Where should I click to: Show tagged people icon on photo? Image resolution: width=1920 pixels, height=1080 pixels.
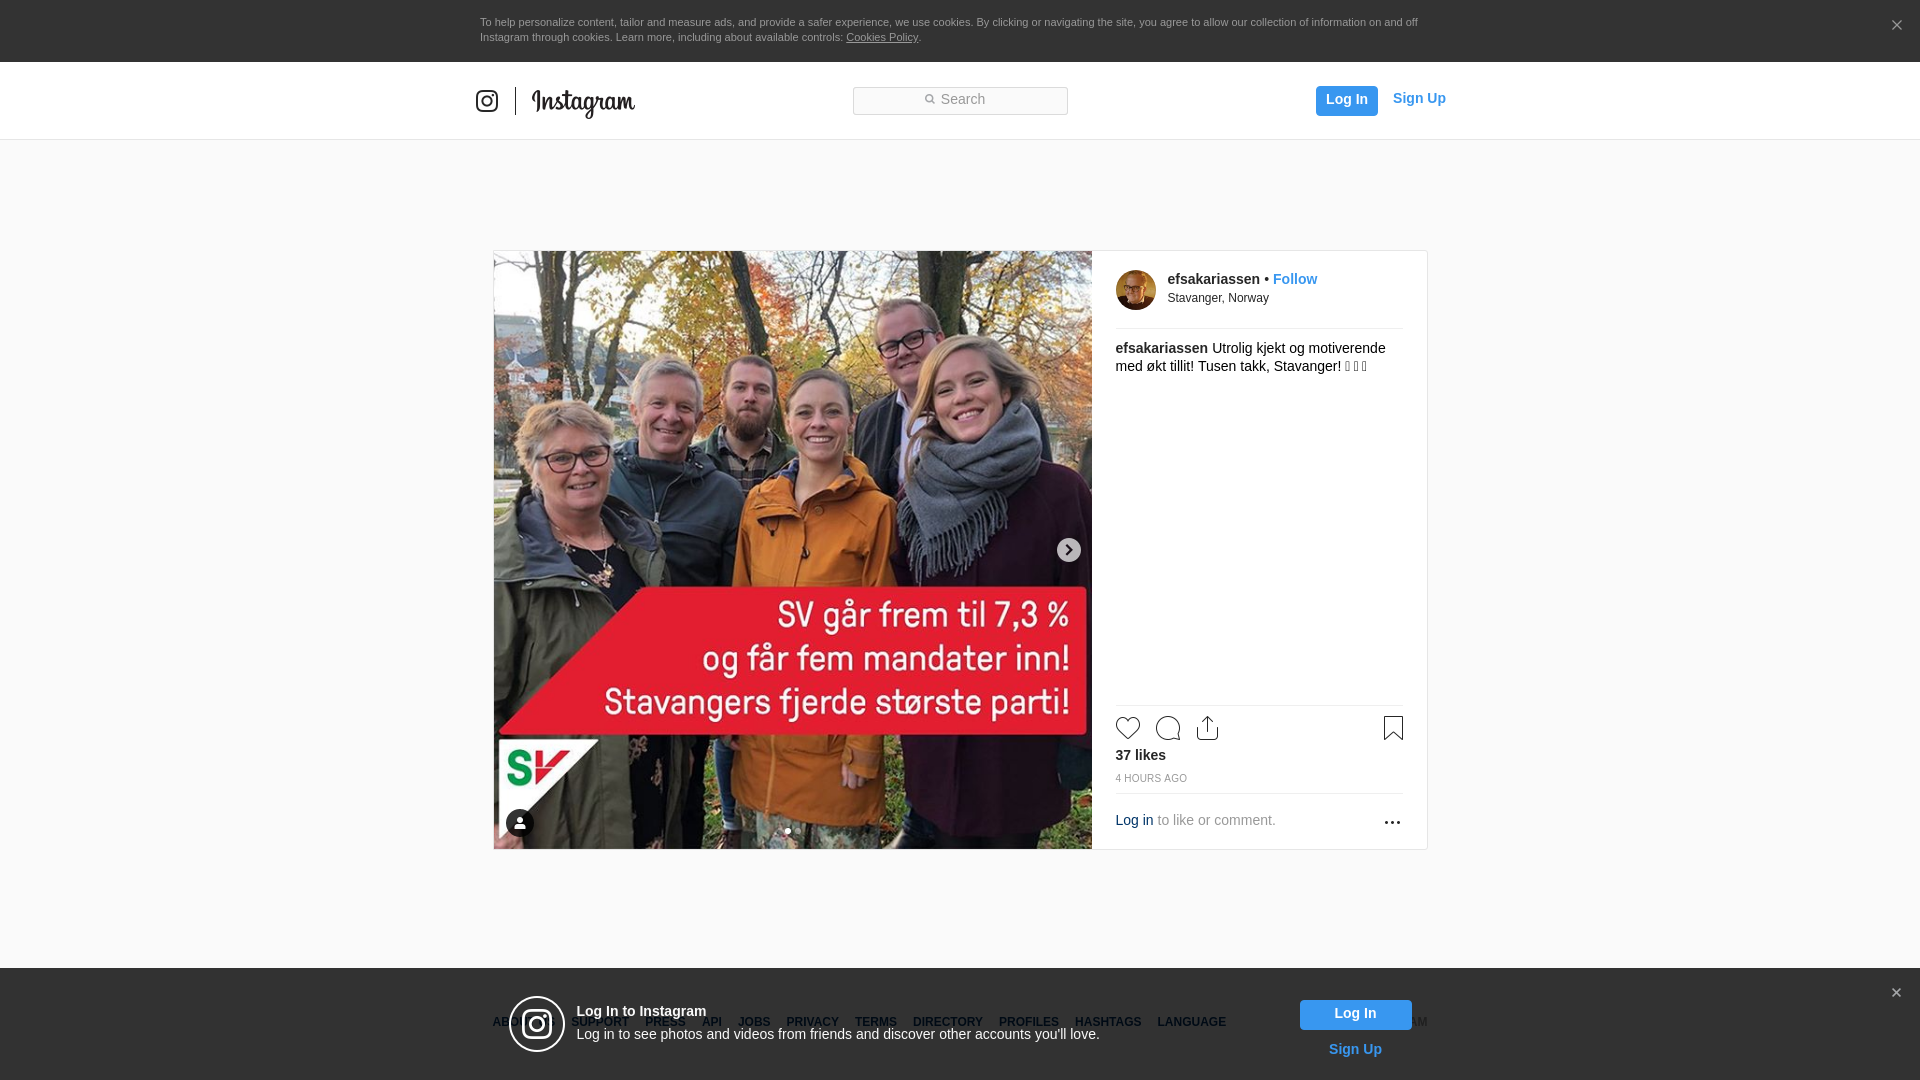(520, 823)
